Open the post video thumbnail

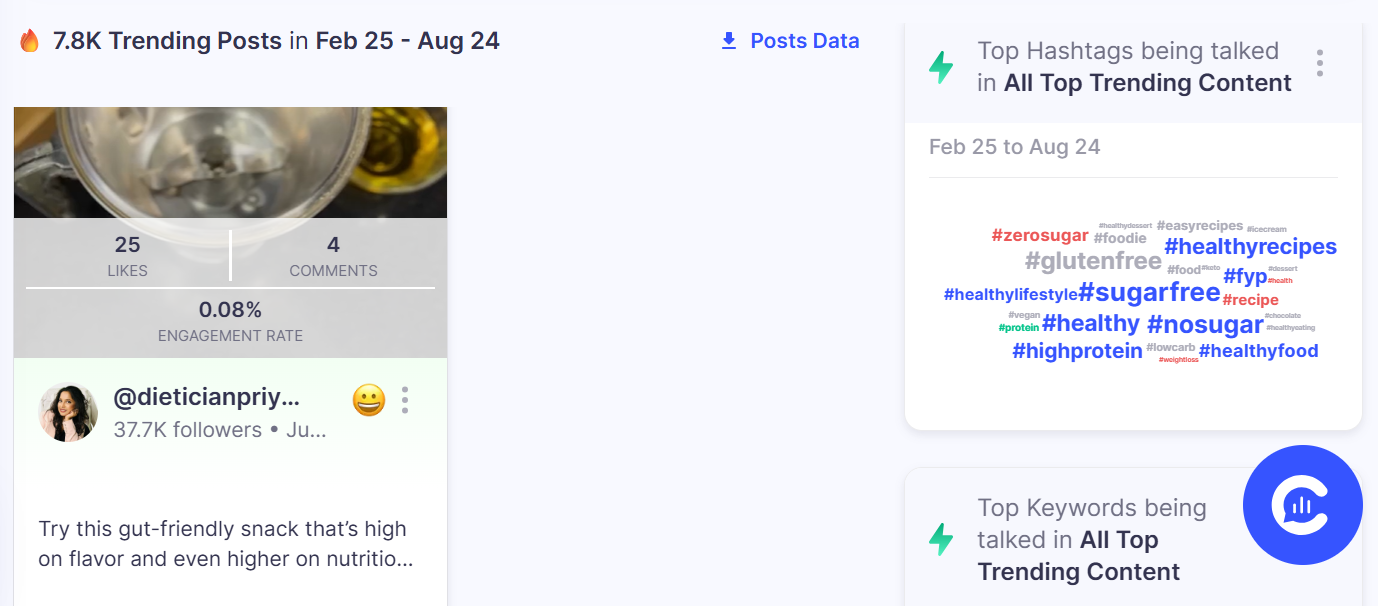click(x=230, y=162)
